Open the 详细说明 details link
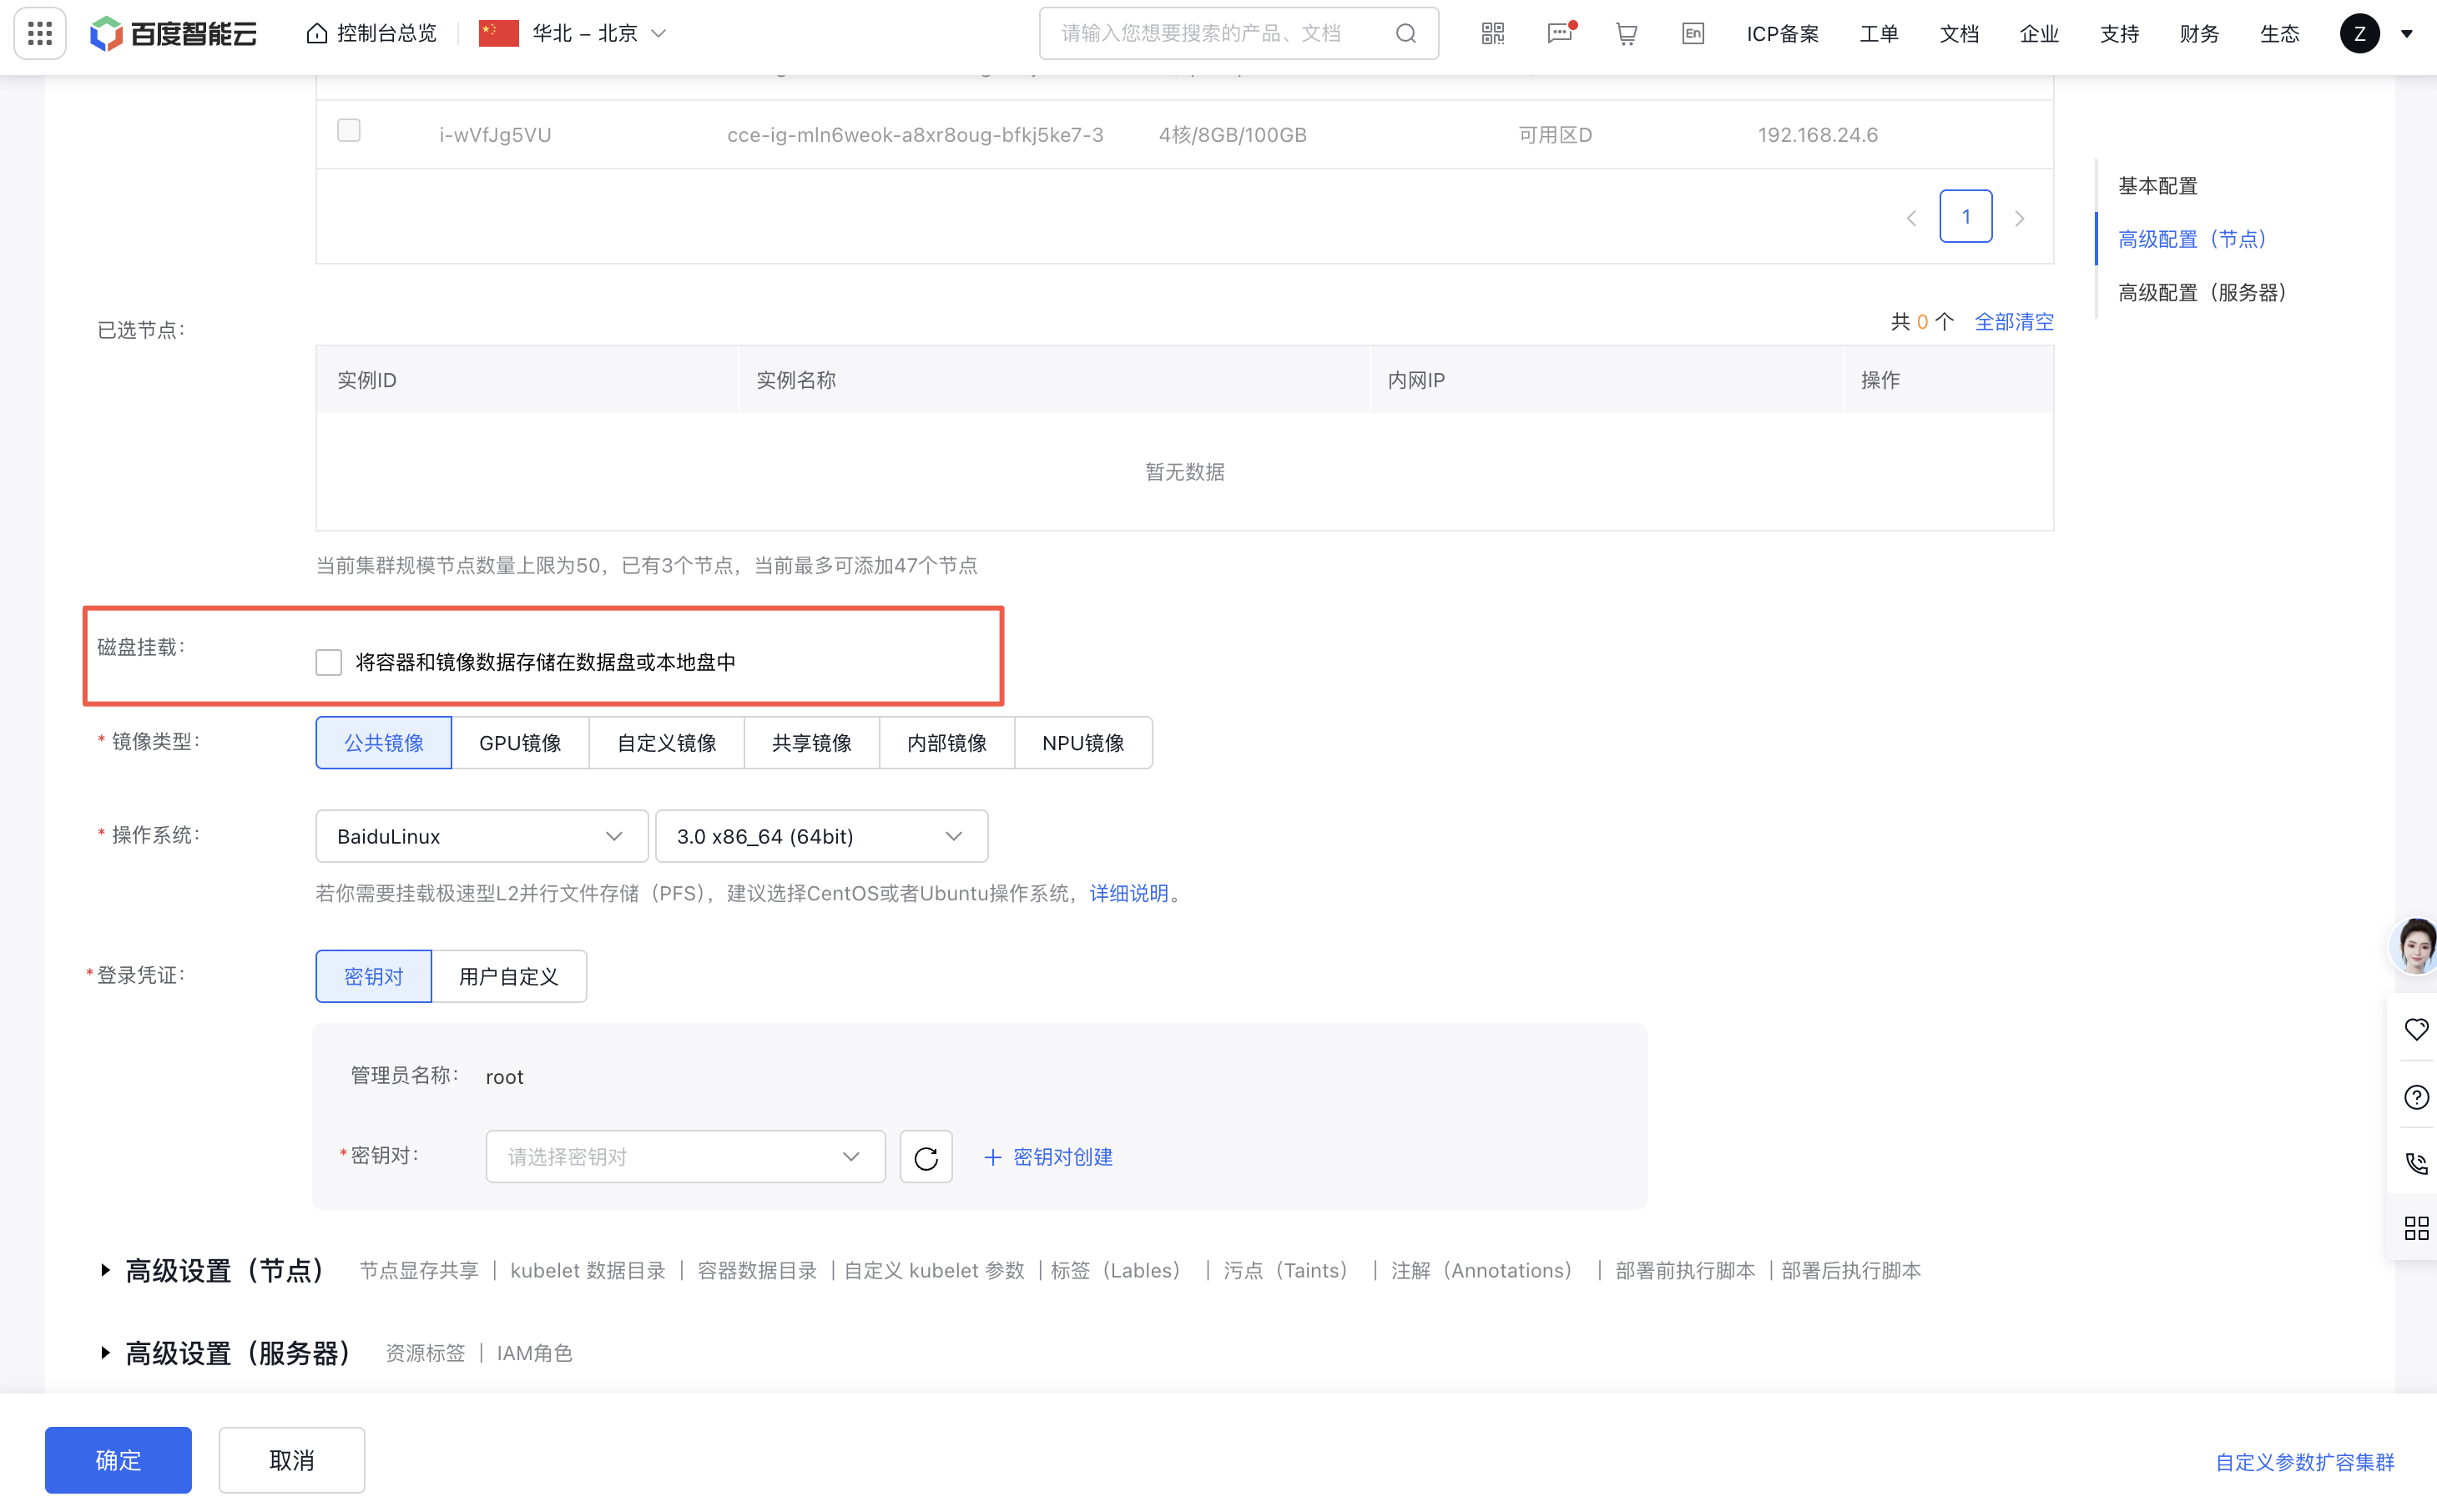 [x=1128, y=893]
